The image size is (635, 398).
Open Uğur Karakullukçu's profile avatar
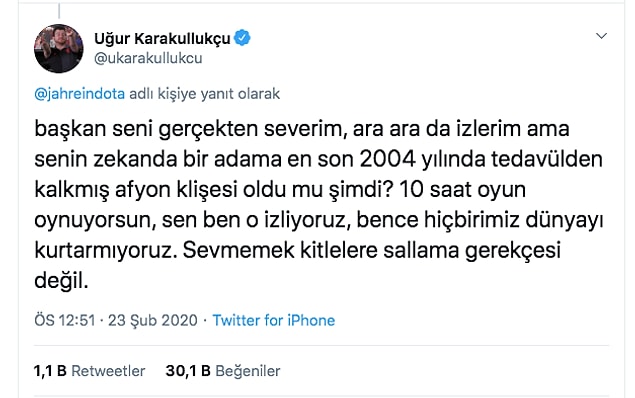point(59,48)
